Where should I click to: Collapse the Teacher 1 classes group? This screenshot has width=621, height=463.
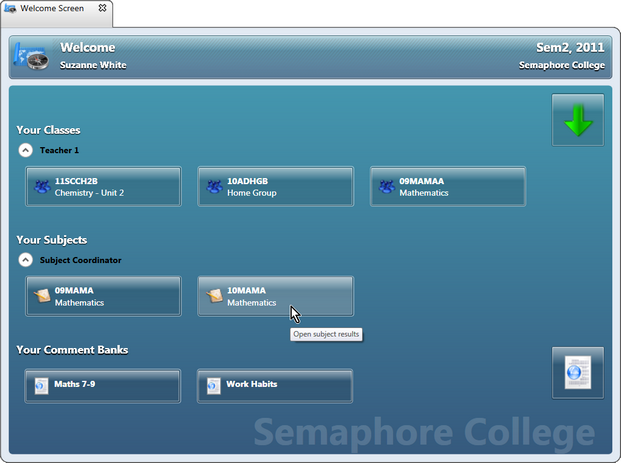tap(26, 151)
